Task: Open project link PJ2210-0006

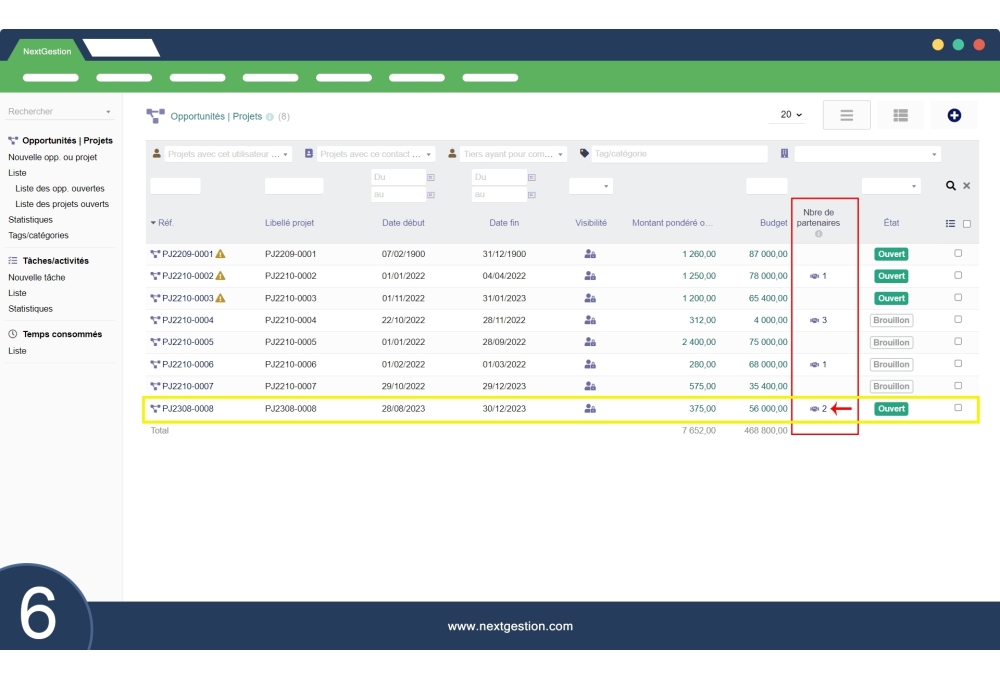Action: tap(188, 365)
